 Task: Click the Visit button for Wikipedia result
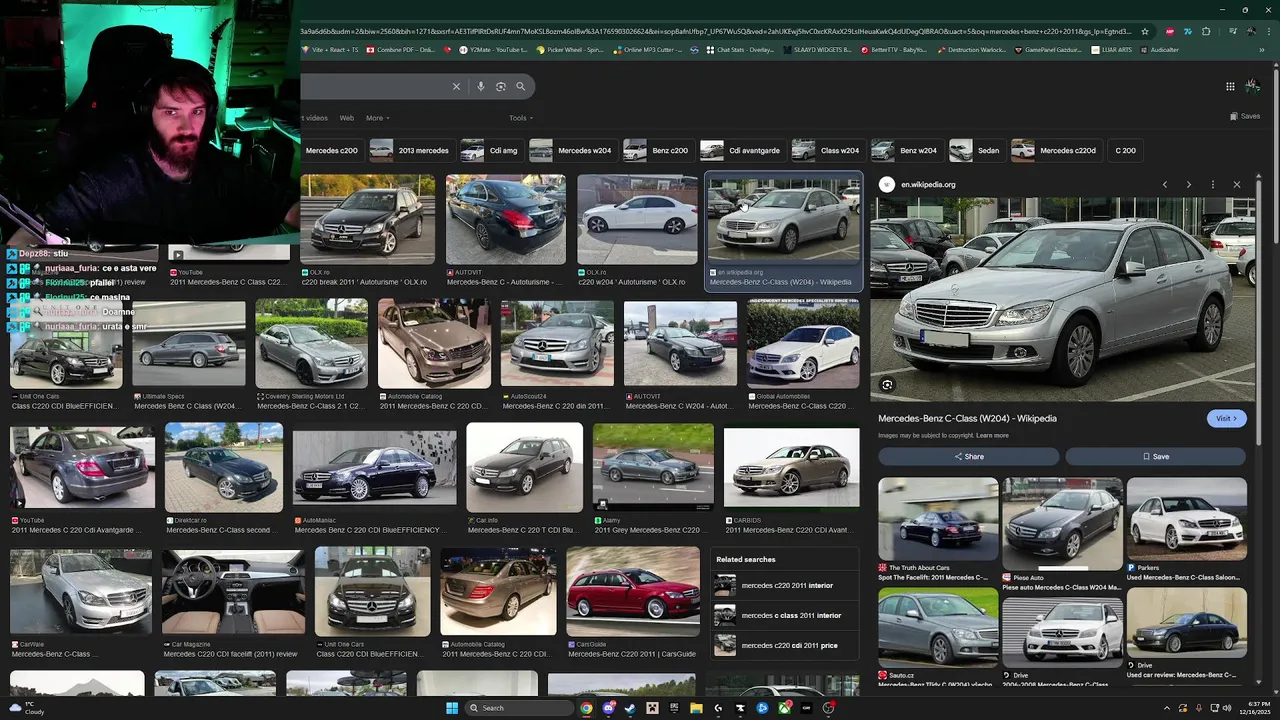click(1226, 418)
